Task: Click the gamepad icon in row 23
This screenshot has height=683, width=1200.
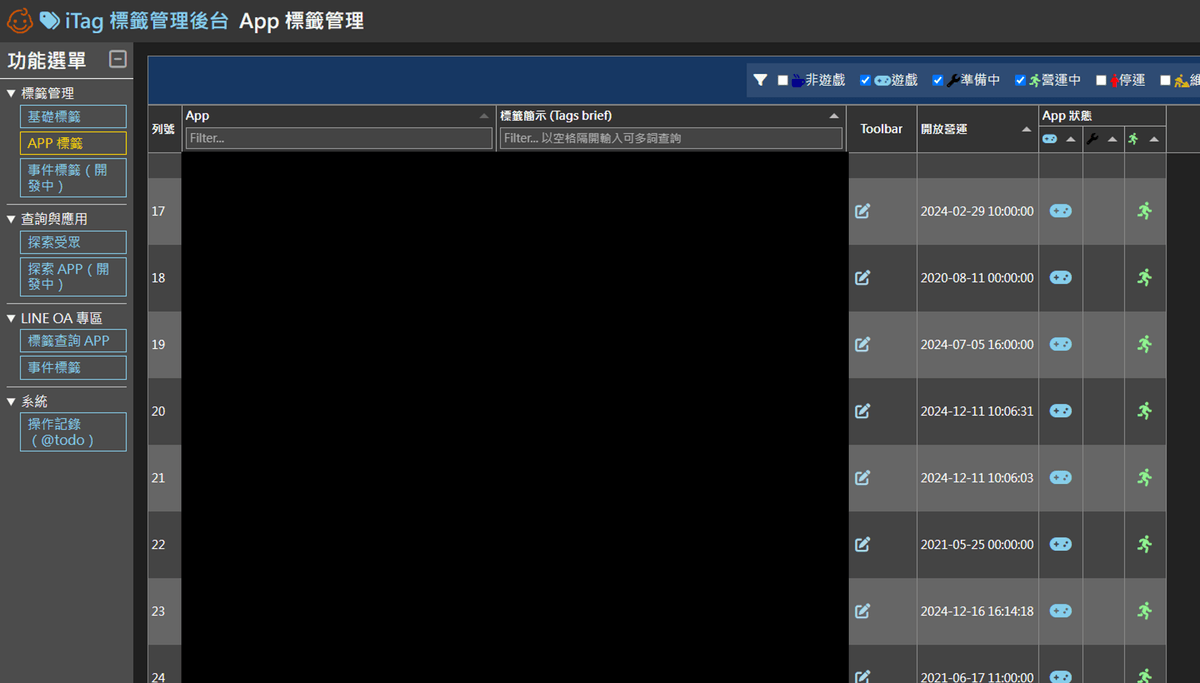Action: 1060,611
